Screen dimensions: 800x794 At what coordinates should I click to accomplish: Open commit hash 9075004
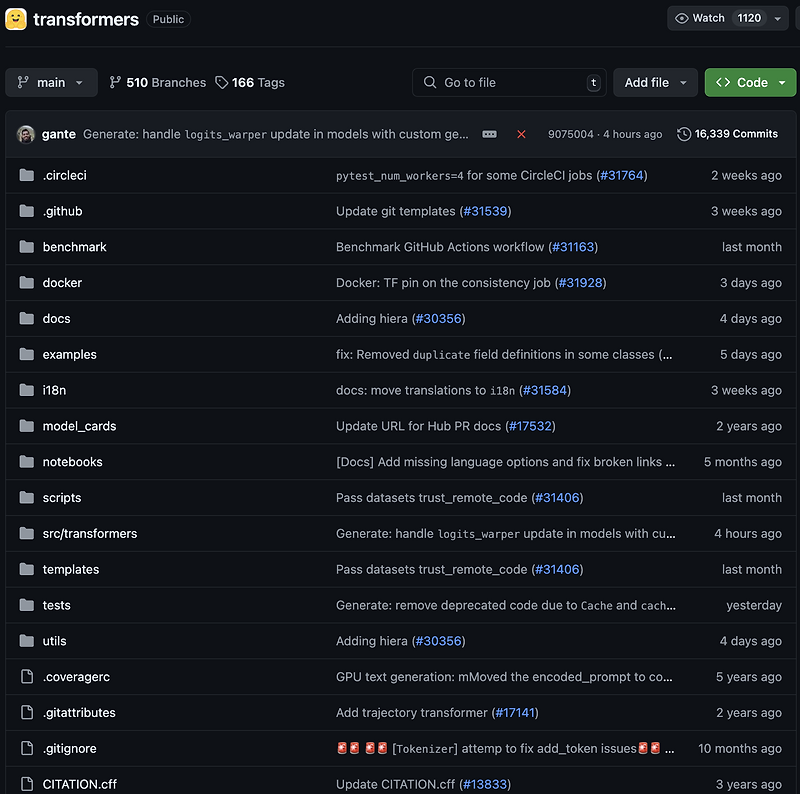pos(570,134)
